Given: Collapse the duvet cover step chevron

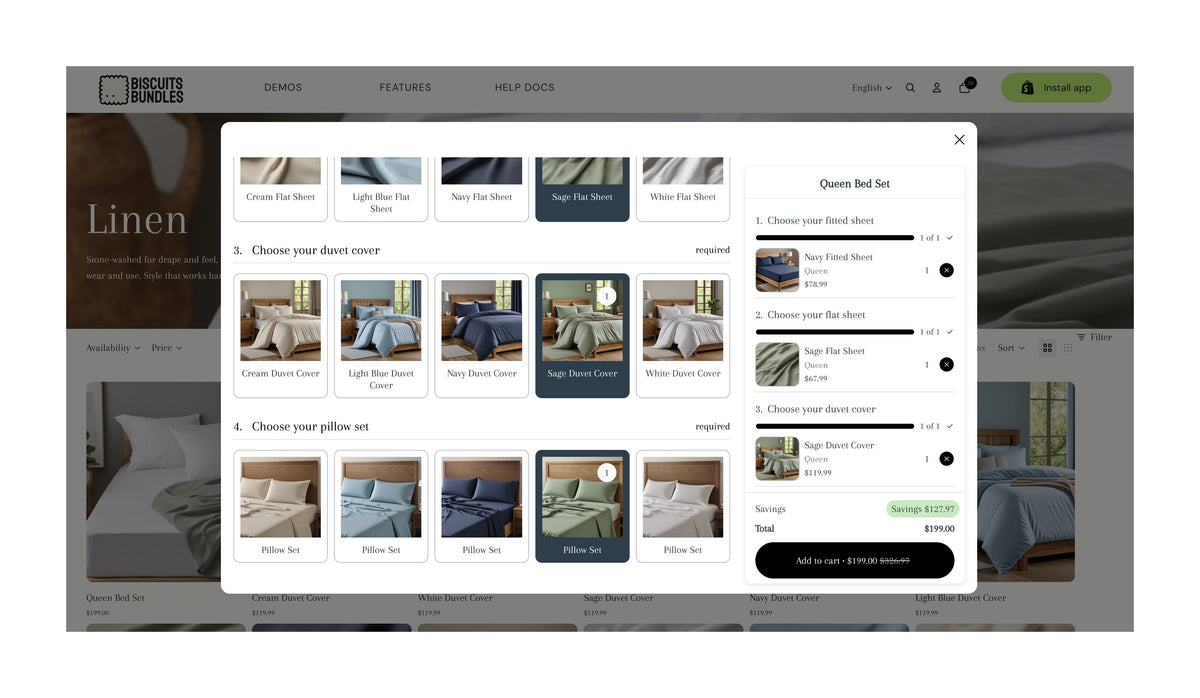Looking at the screenshot, I should tap(949, 426).
